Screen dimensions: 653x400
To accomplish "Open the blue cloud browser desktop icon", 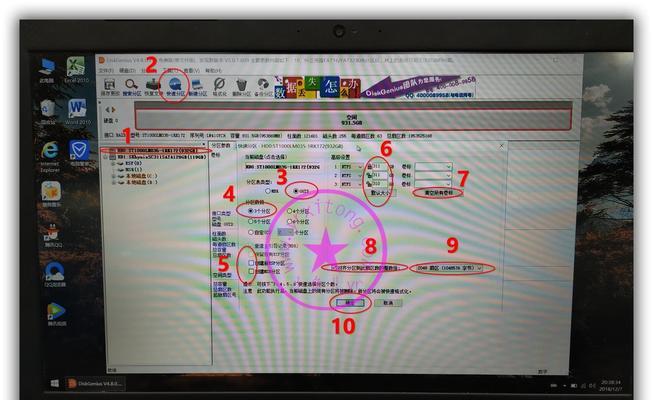I will click(55, 274).
